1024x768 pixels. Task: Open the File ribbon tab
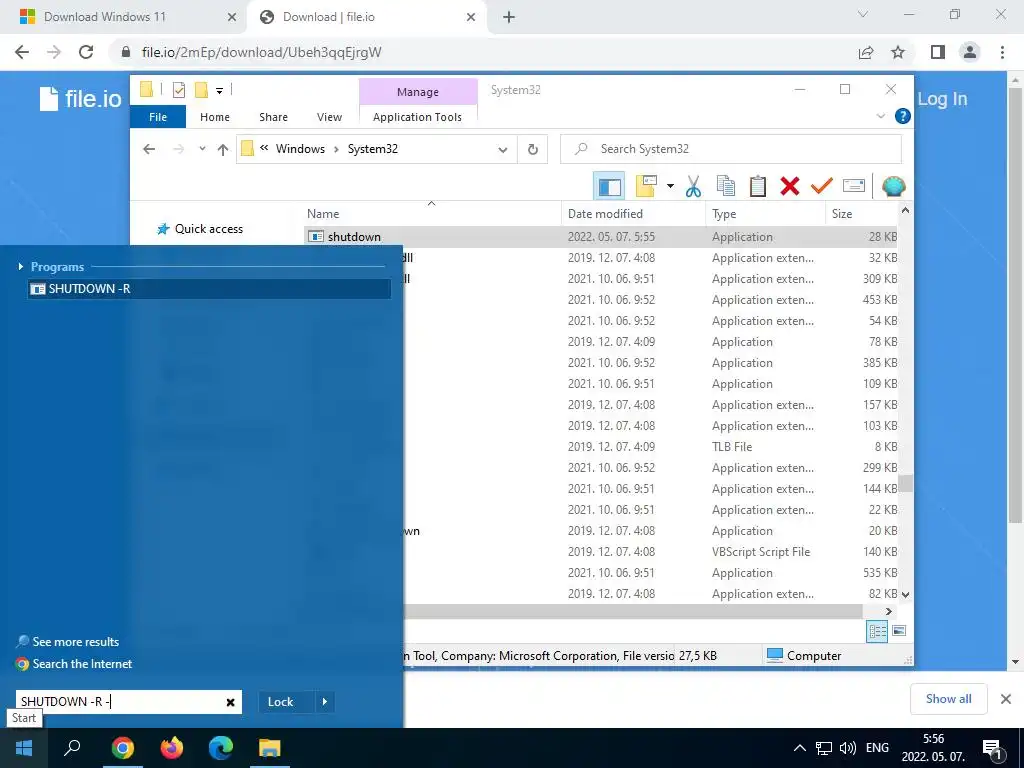[x=158, y=117]
